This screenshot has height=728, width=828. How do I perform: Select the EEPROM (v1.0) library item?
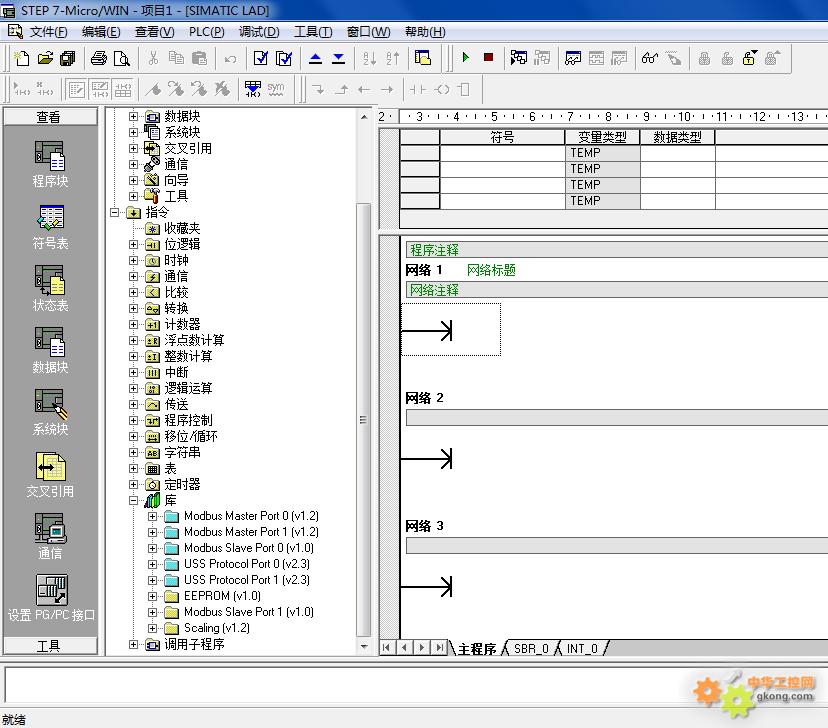222,596
